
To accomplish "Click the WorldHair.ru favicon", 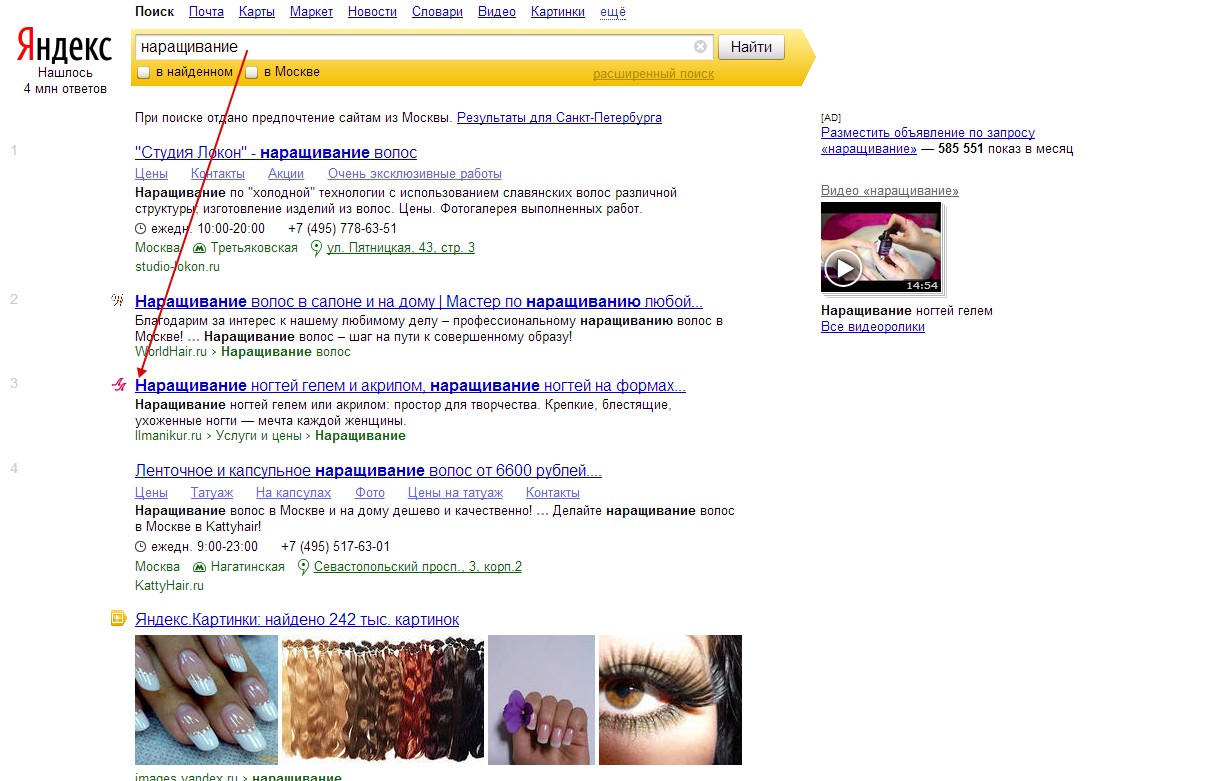I will click(118, 300).
